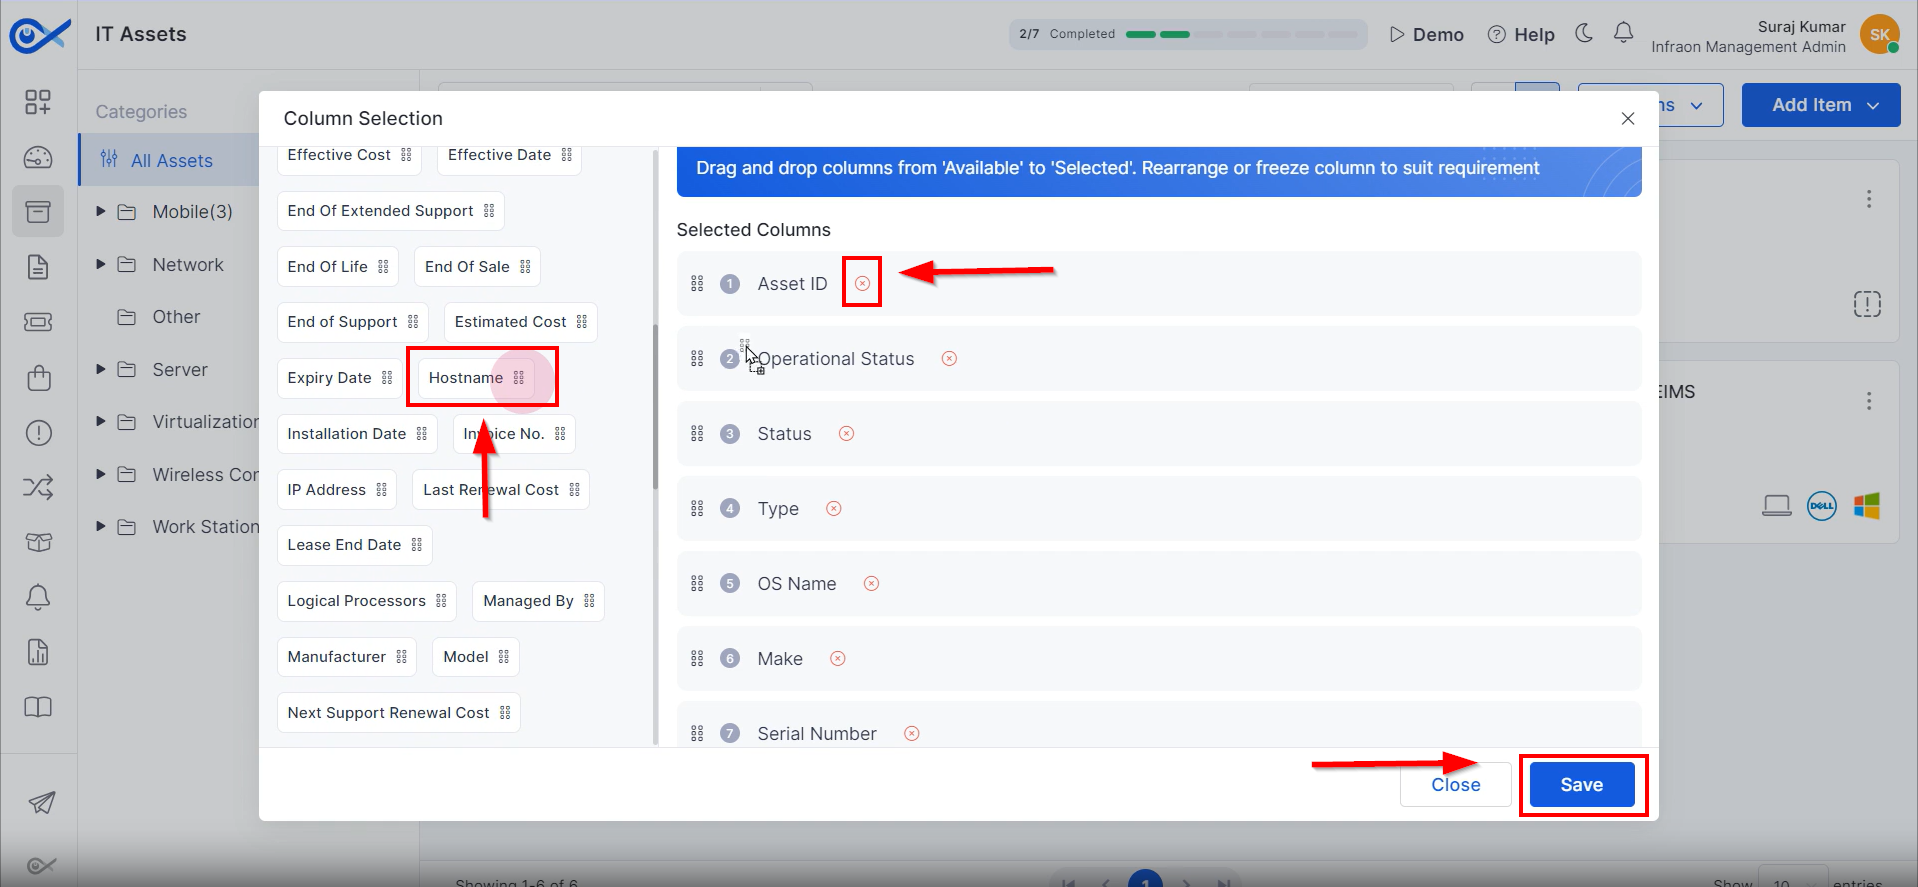Open the Help menu
1918x887 pixels.
(x=1521, y=35)
